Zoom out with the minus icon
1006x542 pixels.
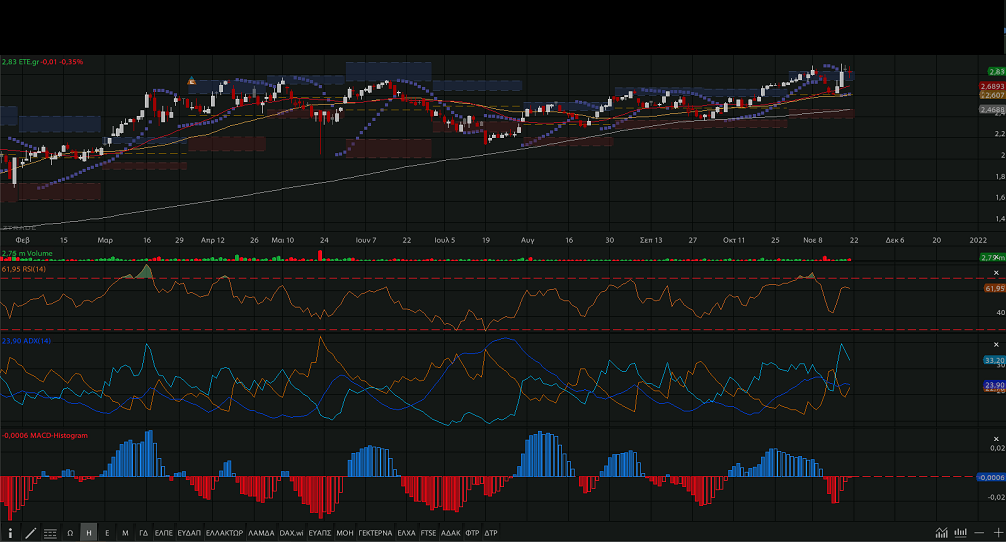979,532
